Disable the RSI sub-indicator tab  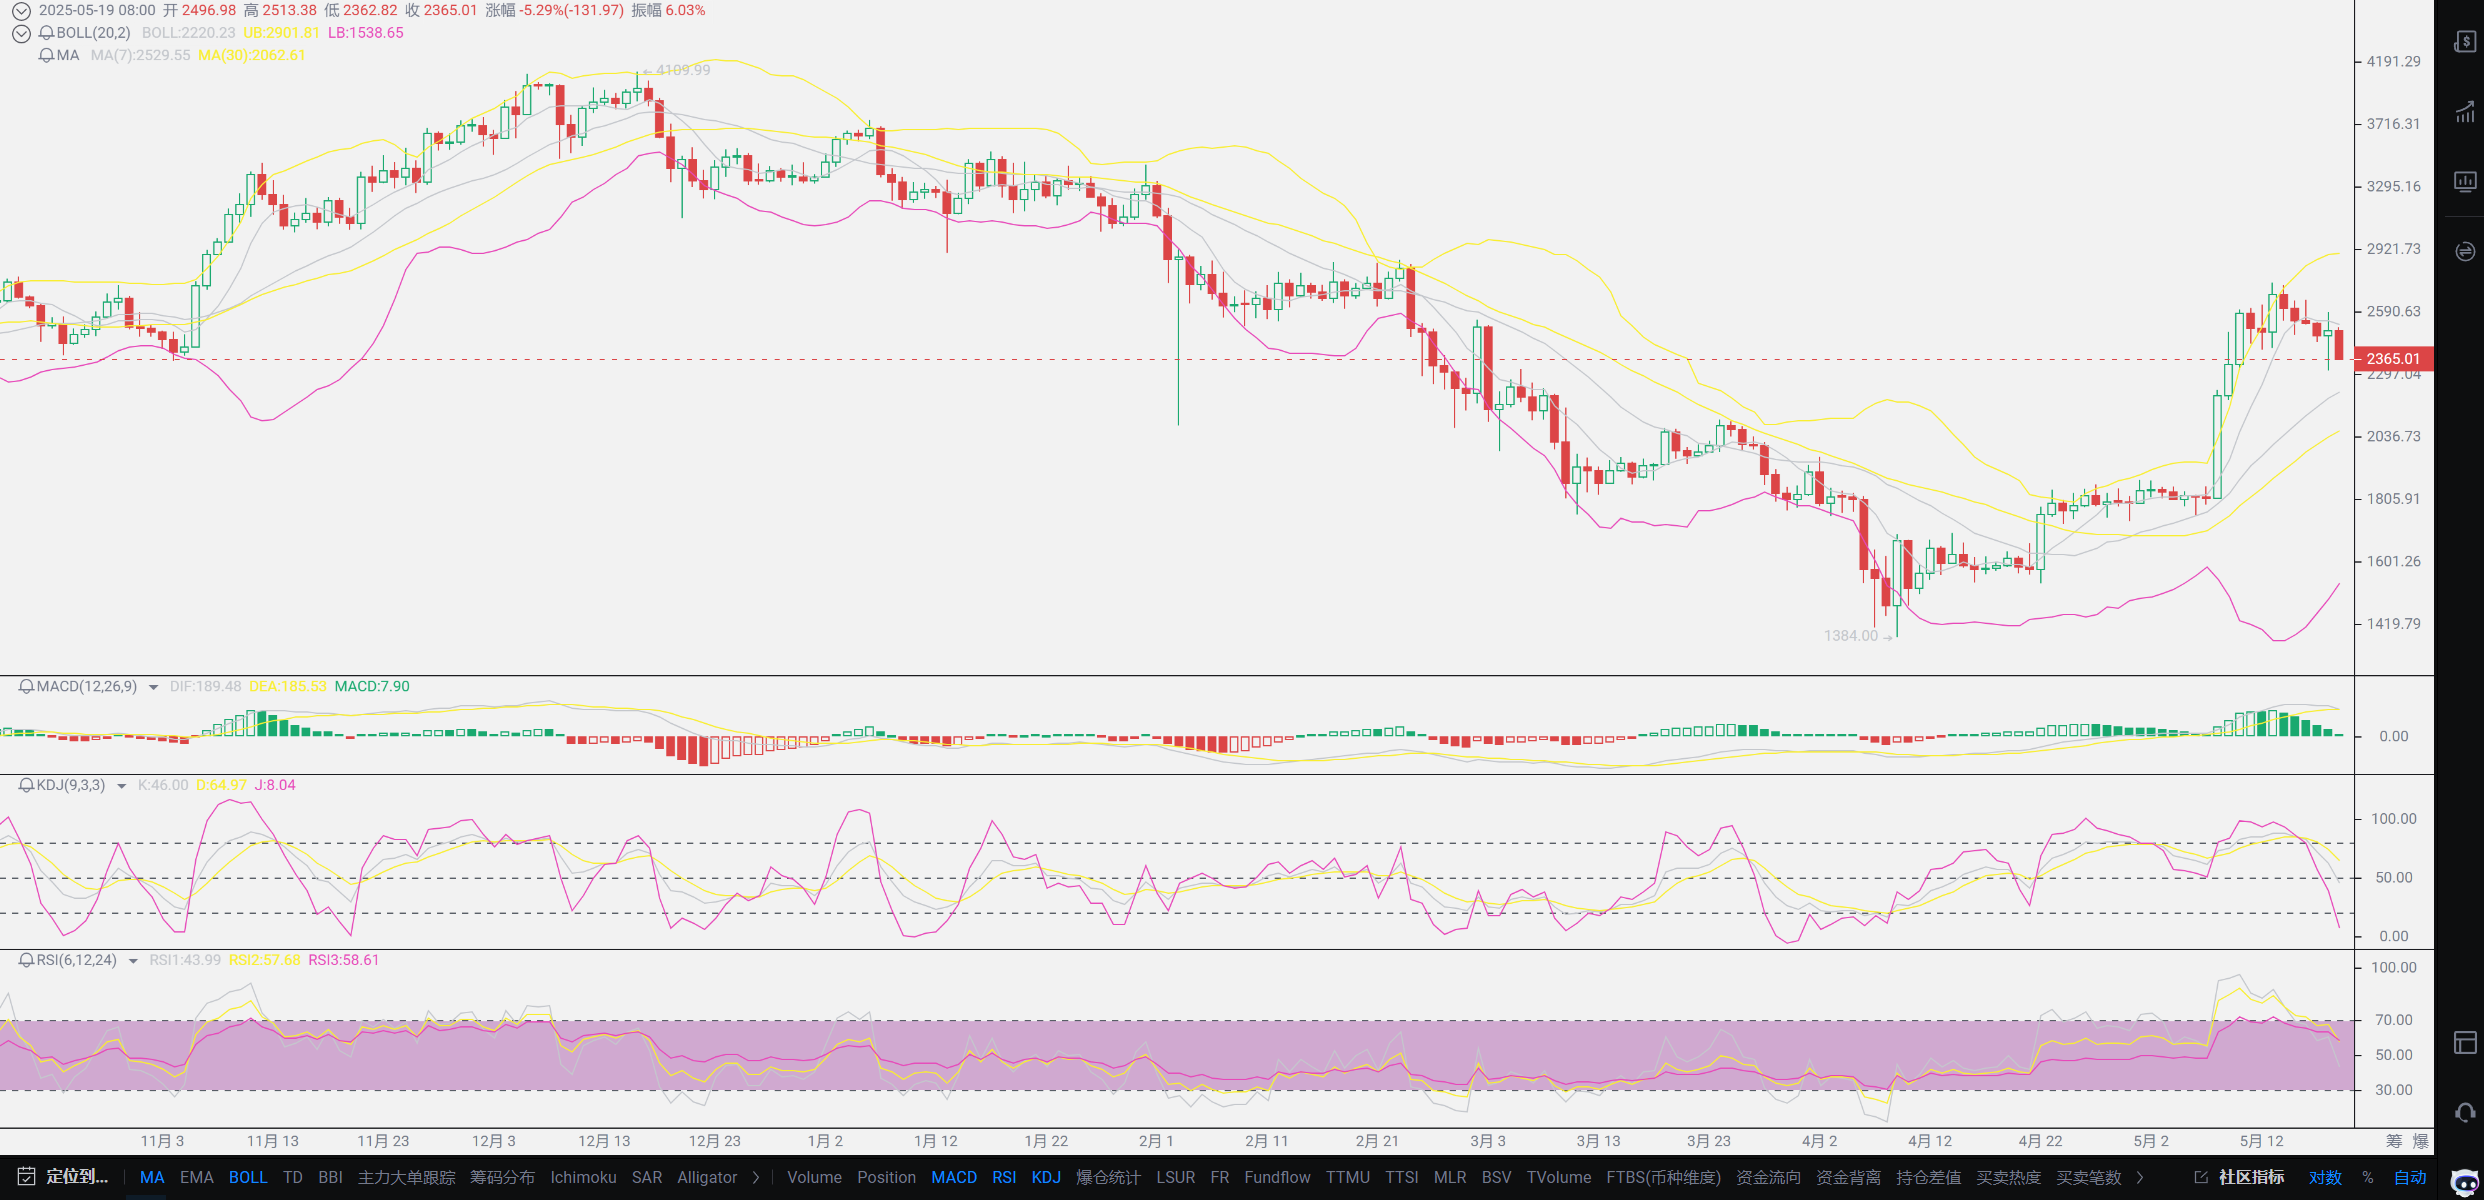(1004, 1178)
